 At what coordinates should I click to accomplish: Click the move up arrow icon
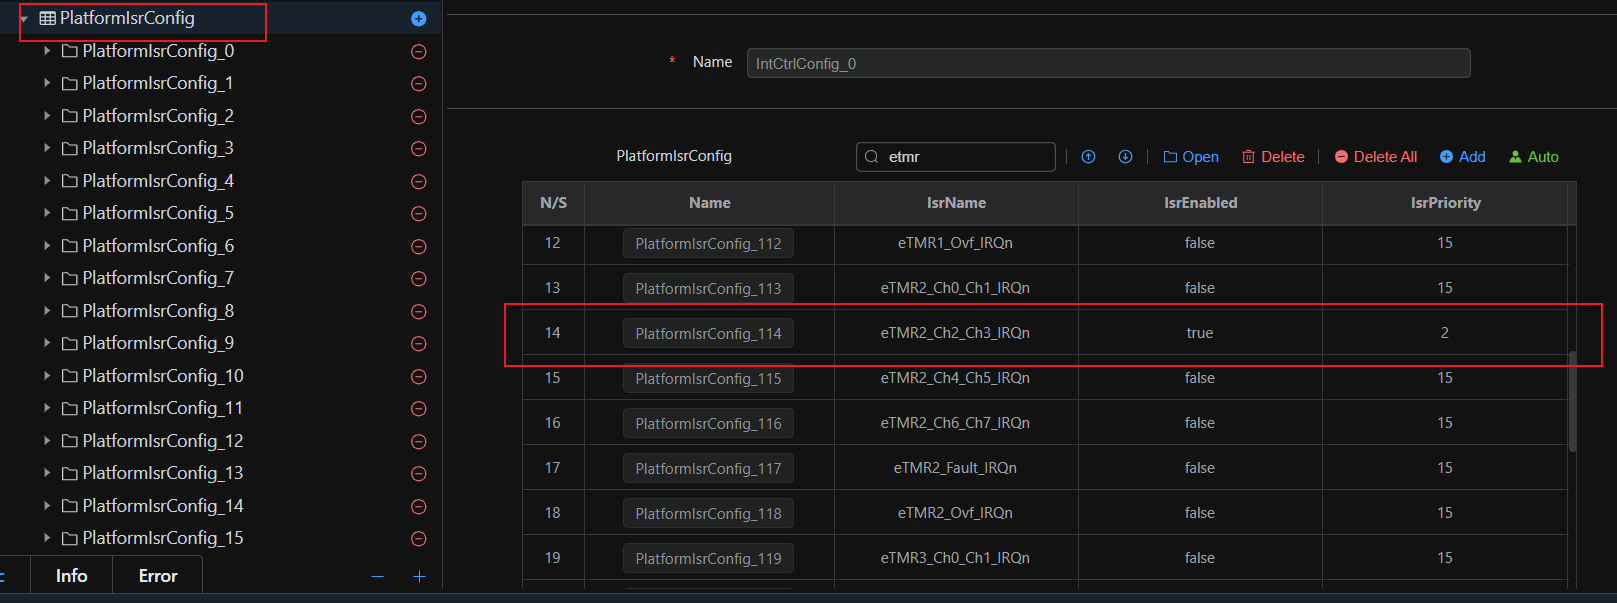click(x=1089, y=157)
